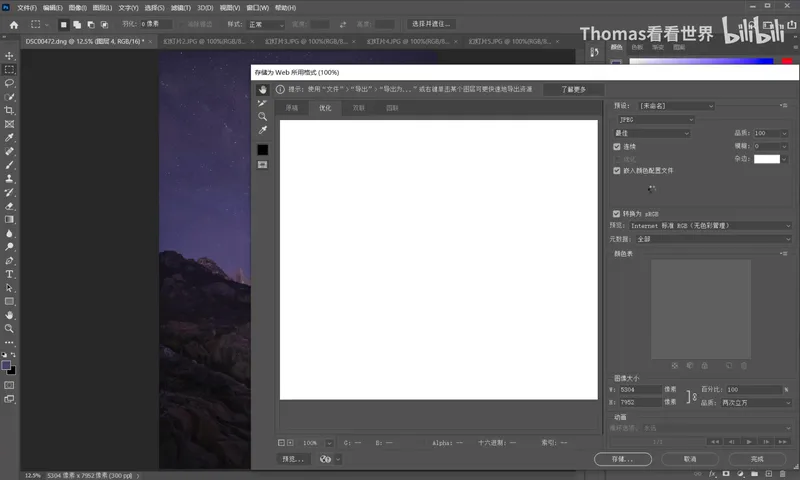The width and height of the screenshot is (800, 480).
Task: Open the 文件(F) menu
Action: pyautogui.click(x=27, y=8)
